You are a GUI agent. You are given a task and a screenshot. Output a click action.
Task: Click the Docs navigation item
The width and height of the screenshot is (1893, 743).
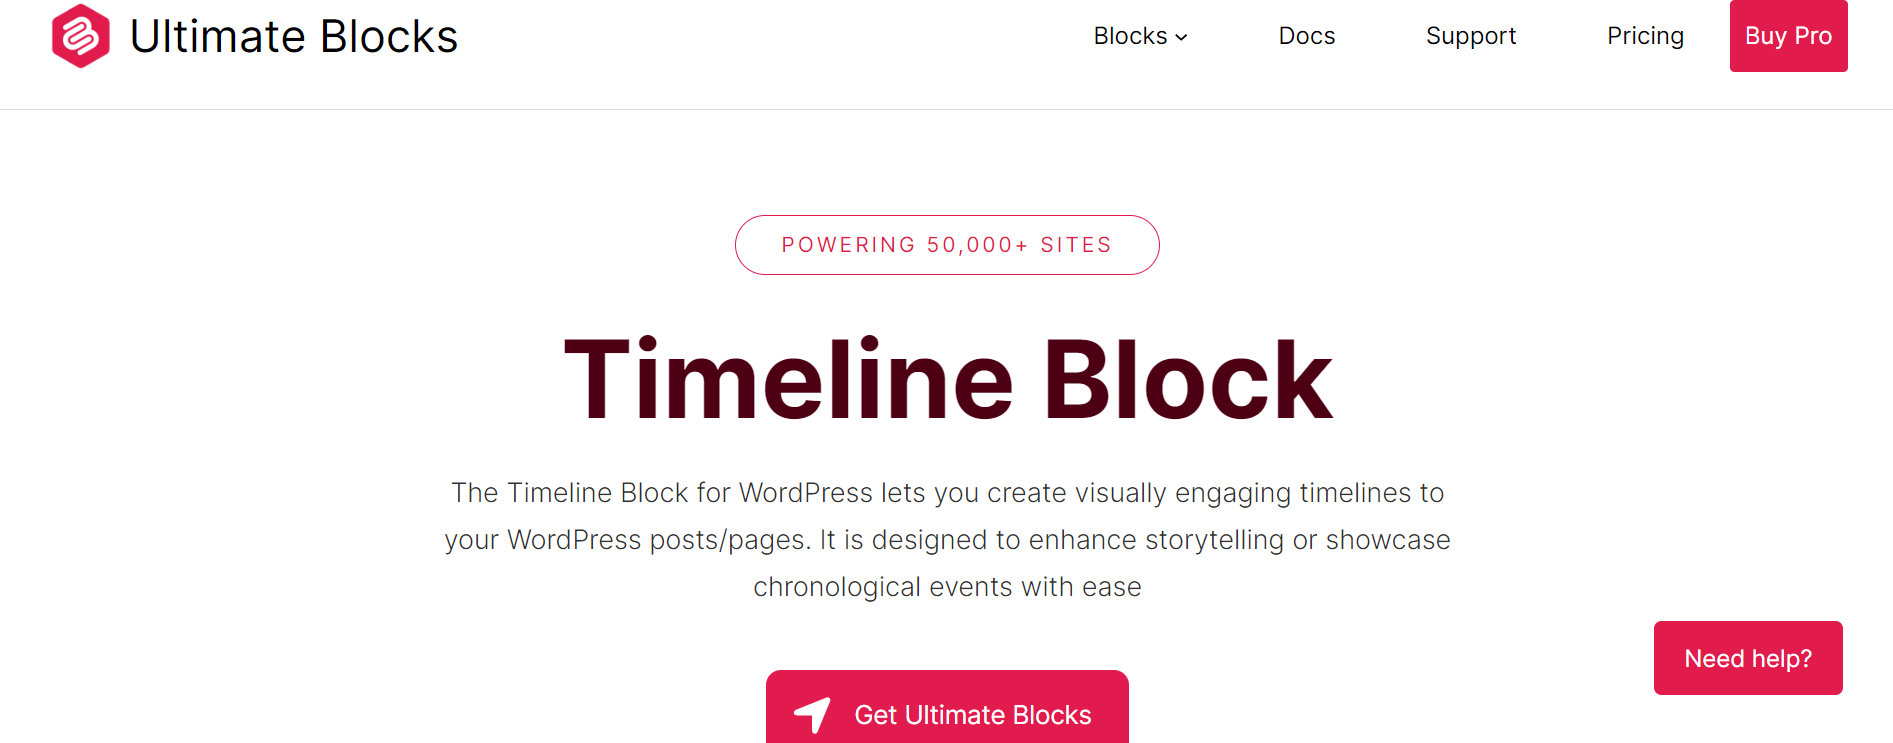pyautogui.click(x=1306, y=36)
